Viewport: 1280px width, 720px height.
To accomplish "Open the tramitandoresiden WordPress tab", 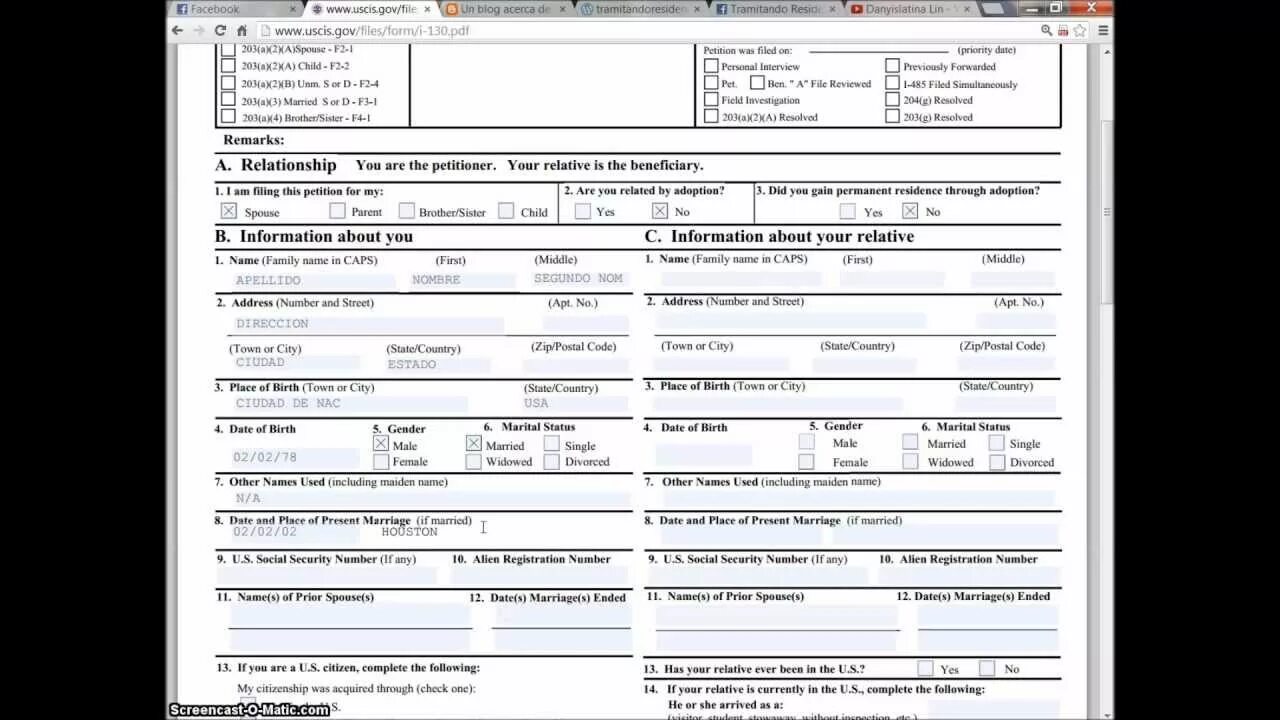I will pyautogui.click(x=641, y=9).
